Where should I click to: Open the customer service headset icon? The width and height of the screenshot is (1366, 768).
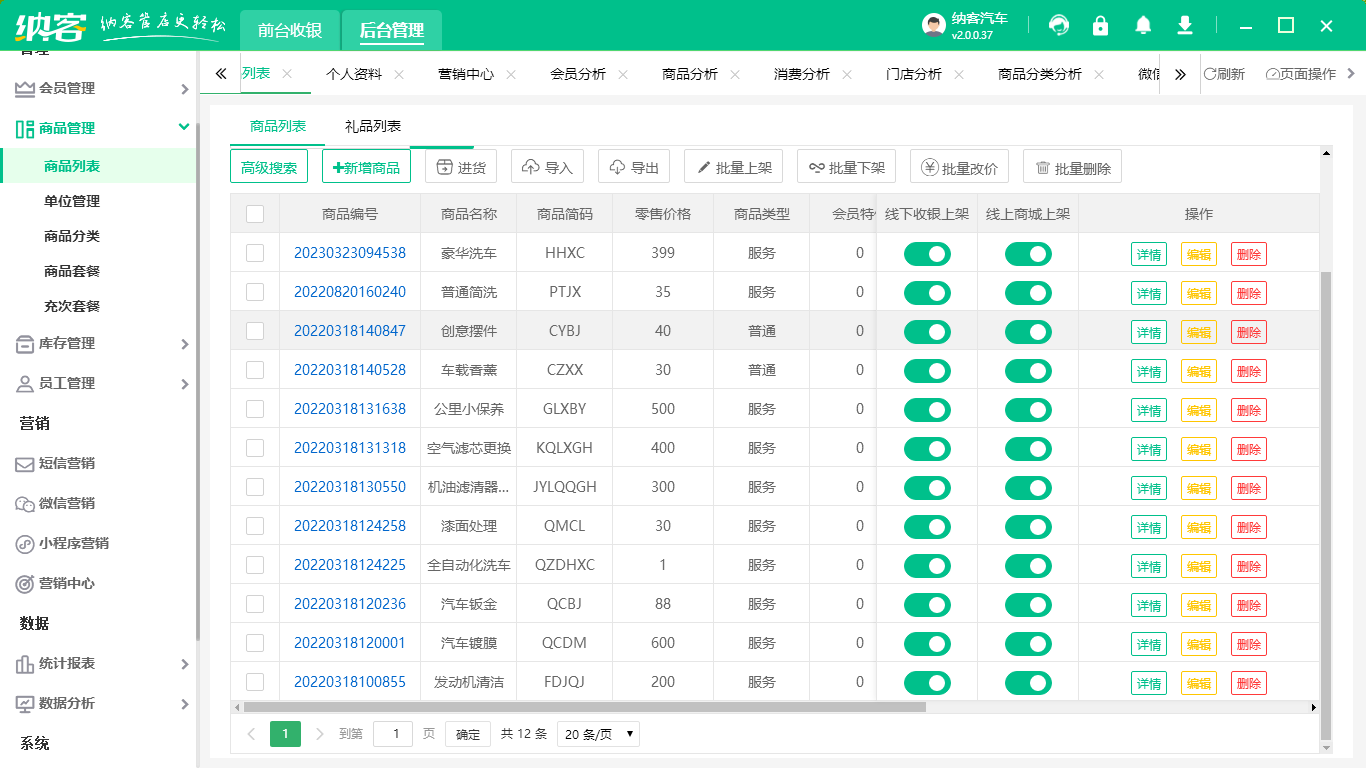click(1058, 25)
